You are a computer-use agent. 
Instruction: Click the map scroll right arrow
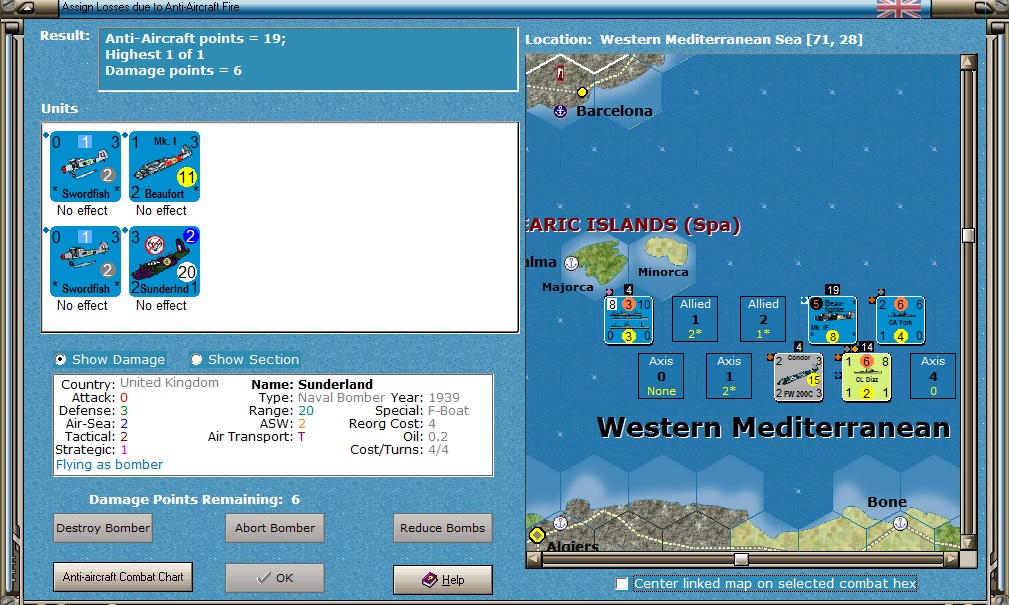pos(952,559)
